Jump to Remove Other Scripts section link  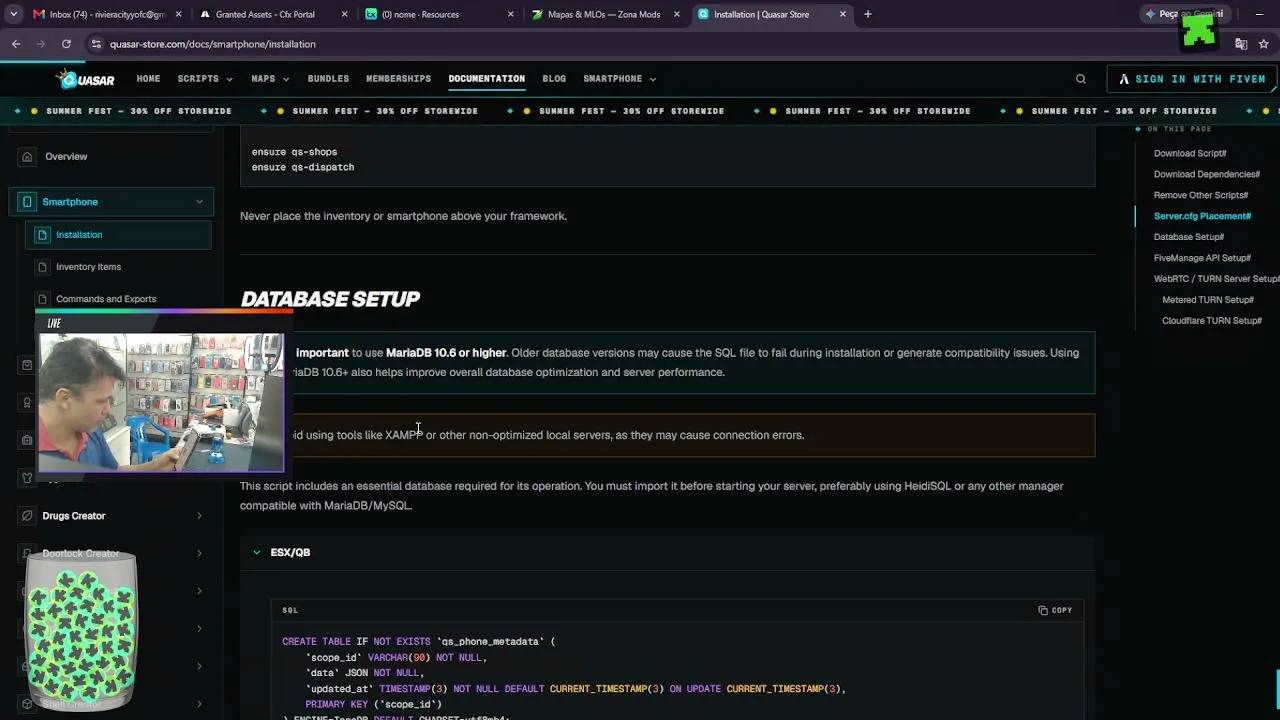tap(1201, 195)
